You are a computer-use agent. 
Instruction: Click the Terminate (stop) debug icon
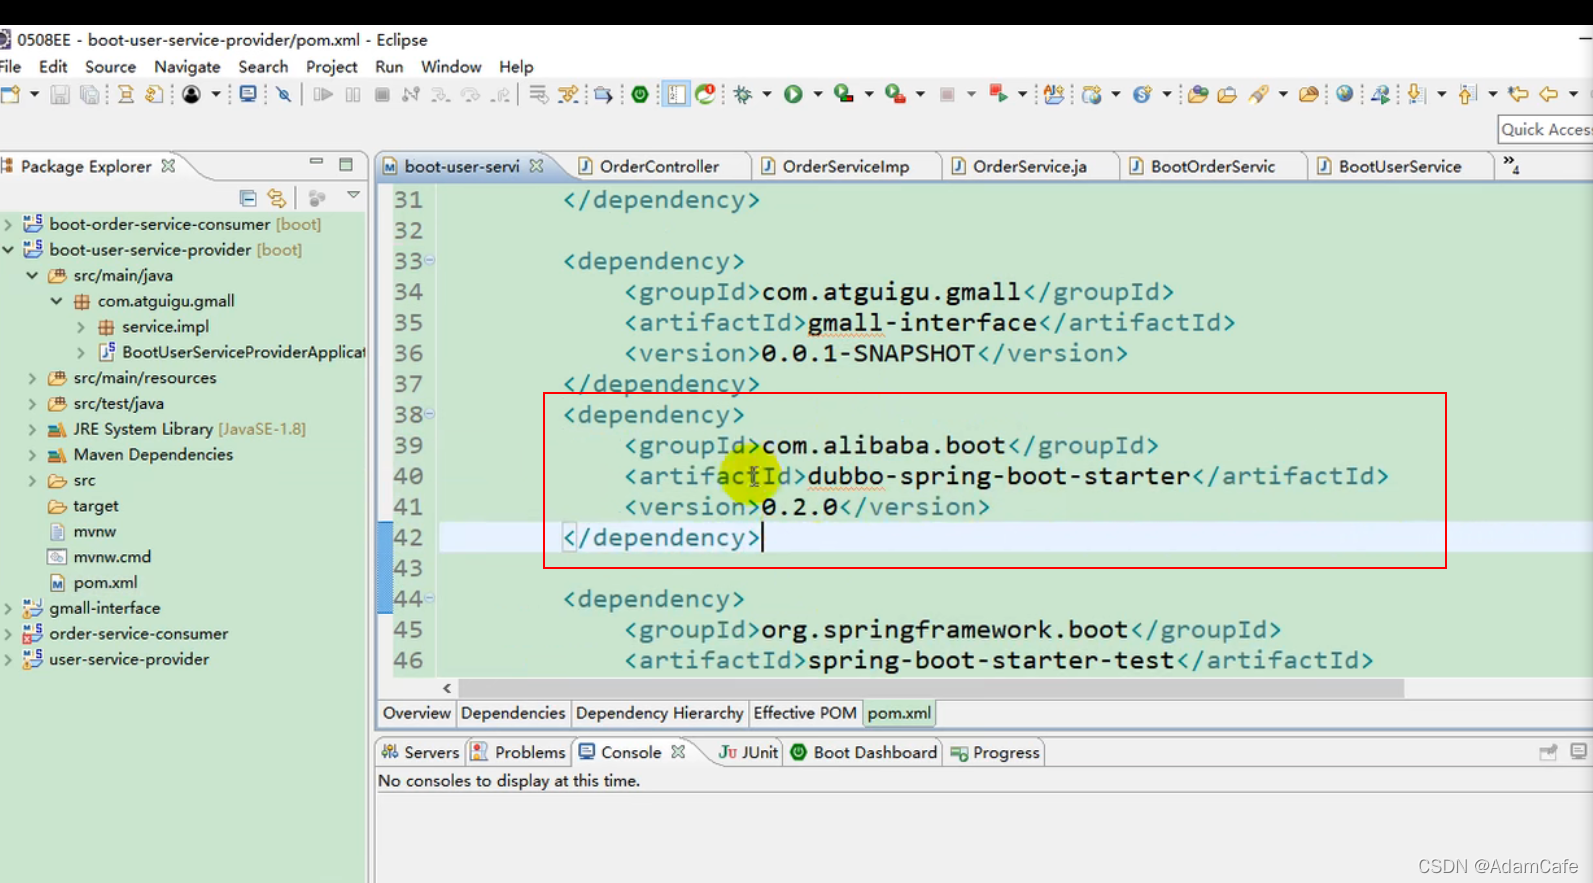(382, 94)
